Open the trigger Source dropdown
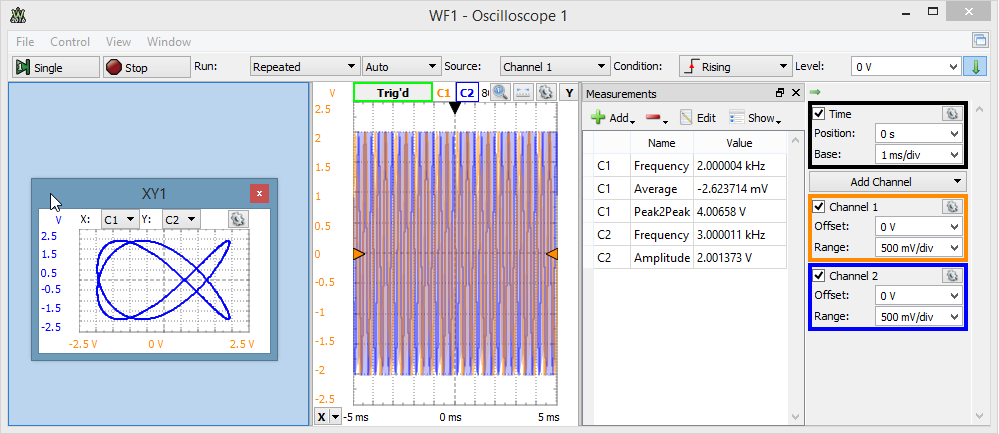 click(553, 67)
